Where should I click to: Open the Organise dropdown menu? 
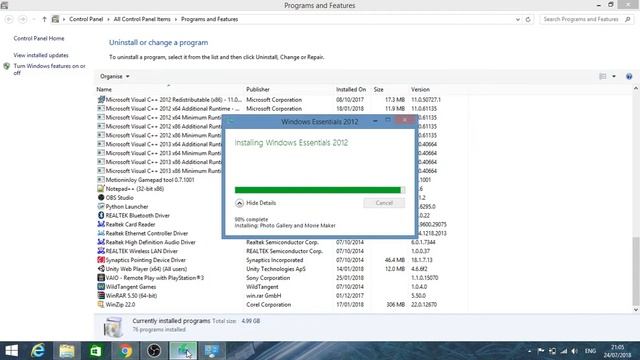coord(114,76)
